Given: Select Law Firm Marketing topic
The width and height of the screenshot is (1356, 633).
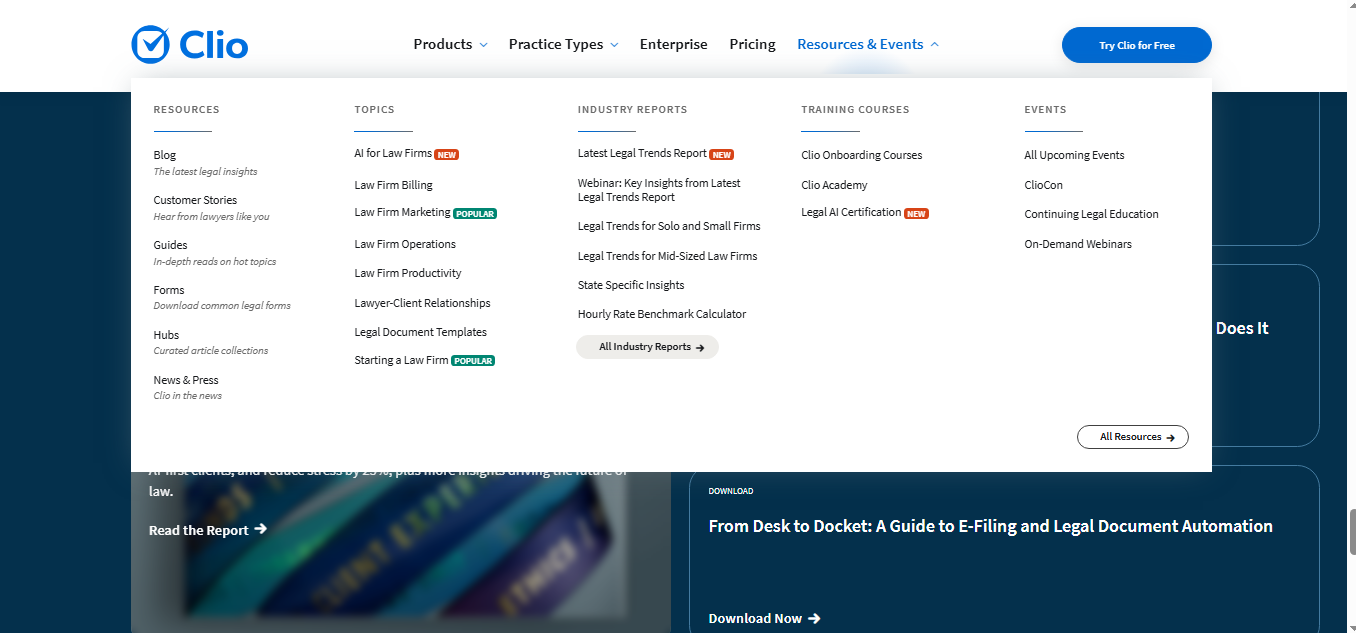Looking at the screenshot, I should [x=402, y=213].
